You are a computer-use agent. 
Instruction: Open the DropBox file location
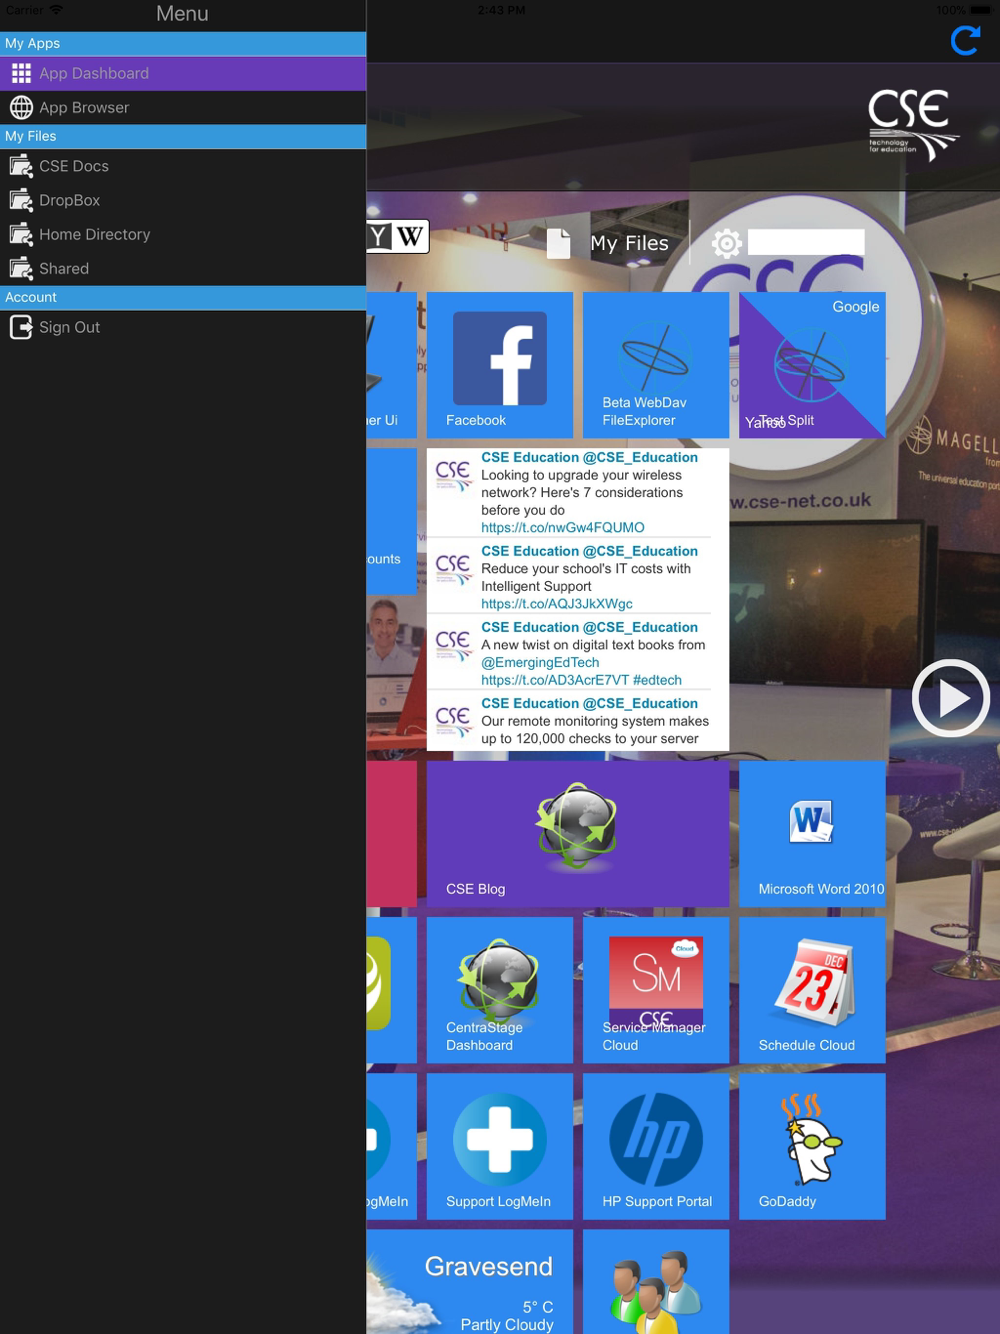tap(183, 200)
